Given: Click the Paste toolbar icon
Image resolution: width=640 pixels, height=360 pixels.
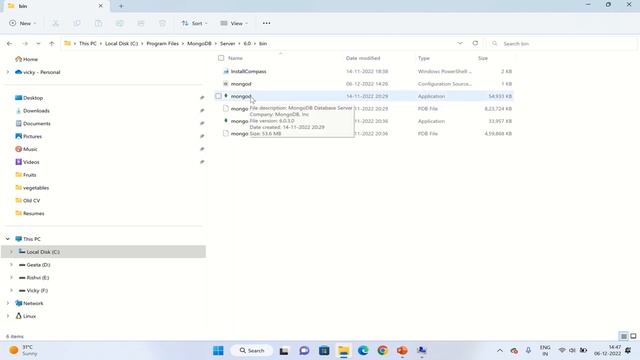Looking at the screenshot, I should pos(98,23).
